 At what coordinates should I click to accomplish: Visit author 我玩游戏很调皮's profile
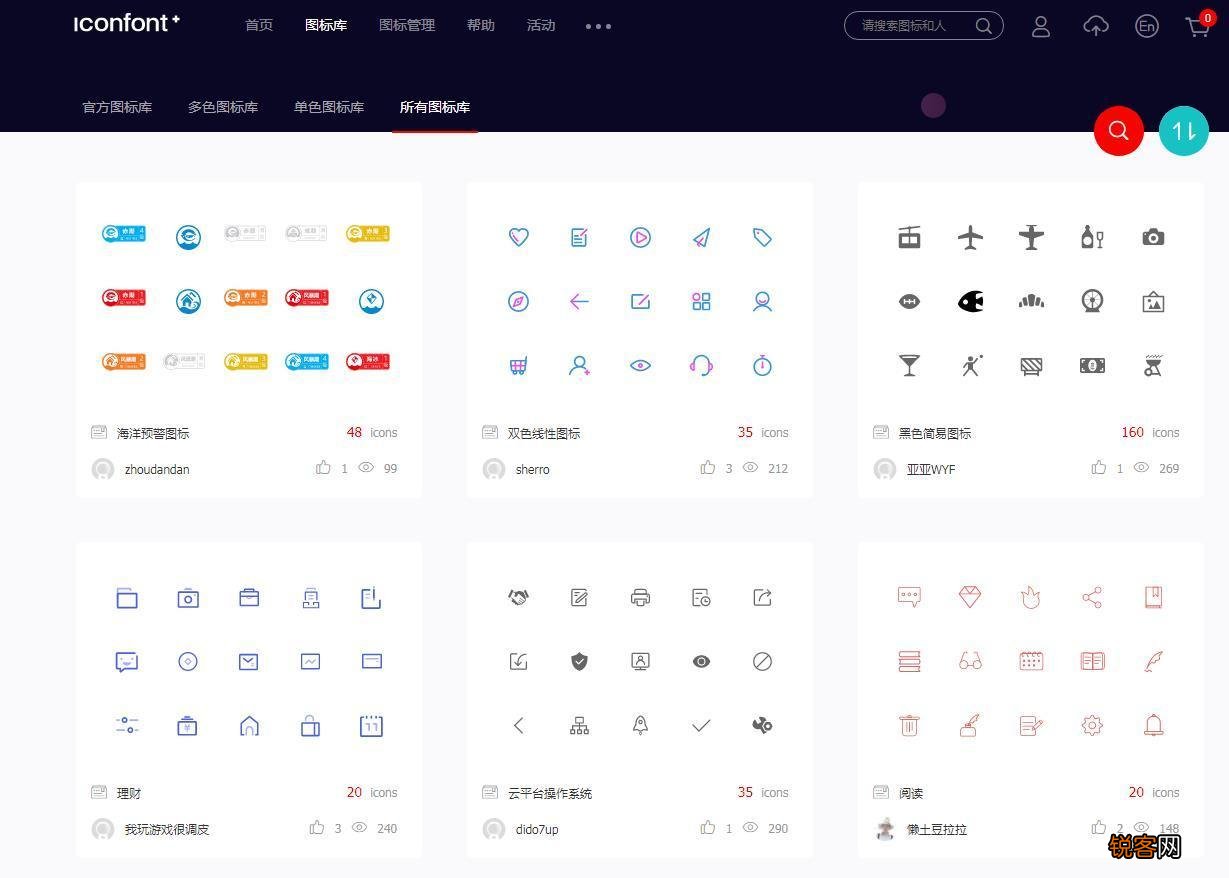click(167, 829)
